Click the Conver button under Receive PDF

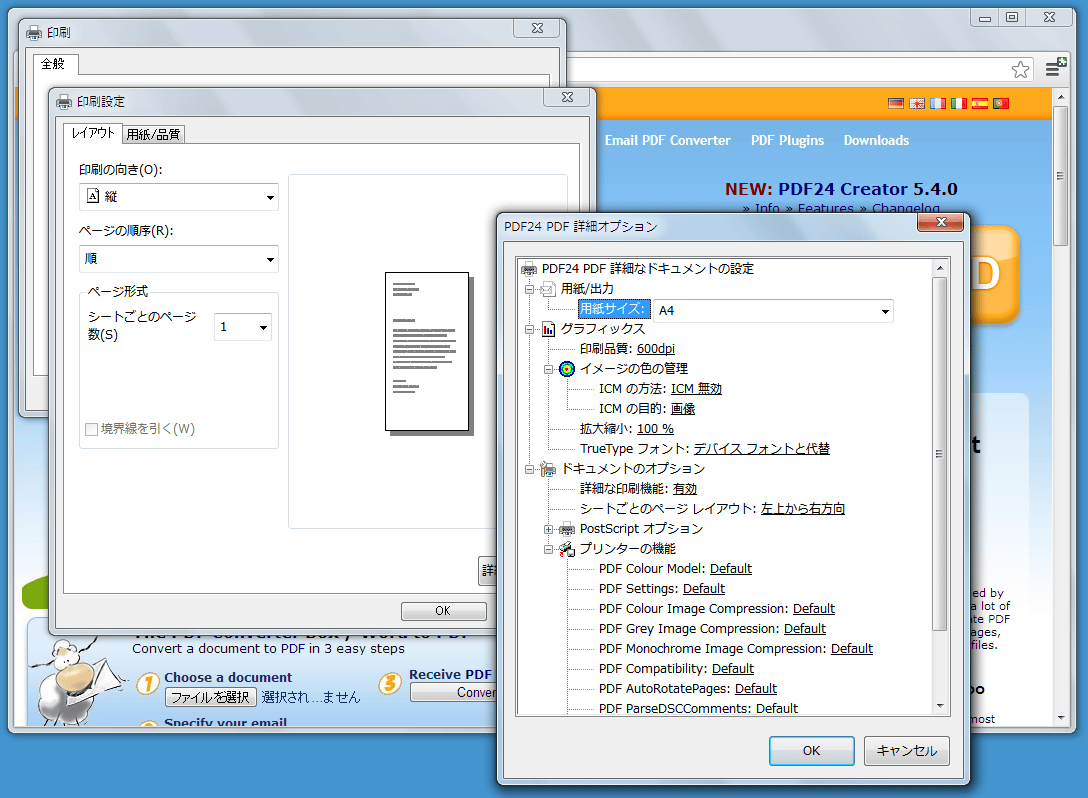(x=454, y=693)
